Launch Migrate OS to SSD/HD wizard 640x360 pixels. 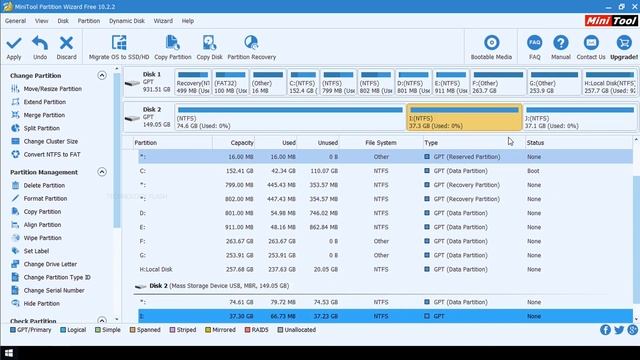pyautogui.click(x=119, y=47)
